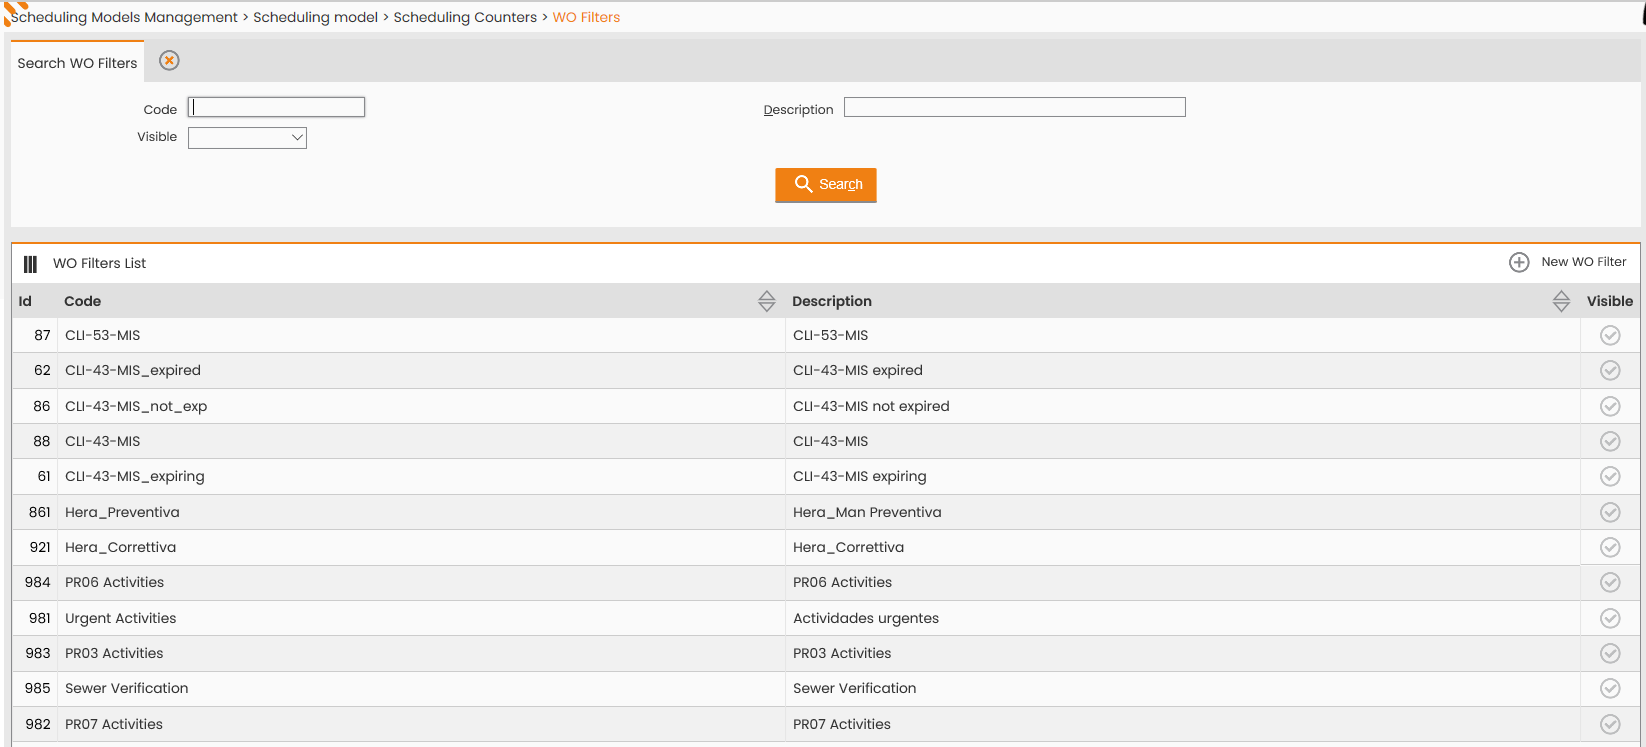Toggle visible checkmark for PR06 Activities row

1610,582
